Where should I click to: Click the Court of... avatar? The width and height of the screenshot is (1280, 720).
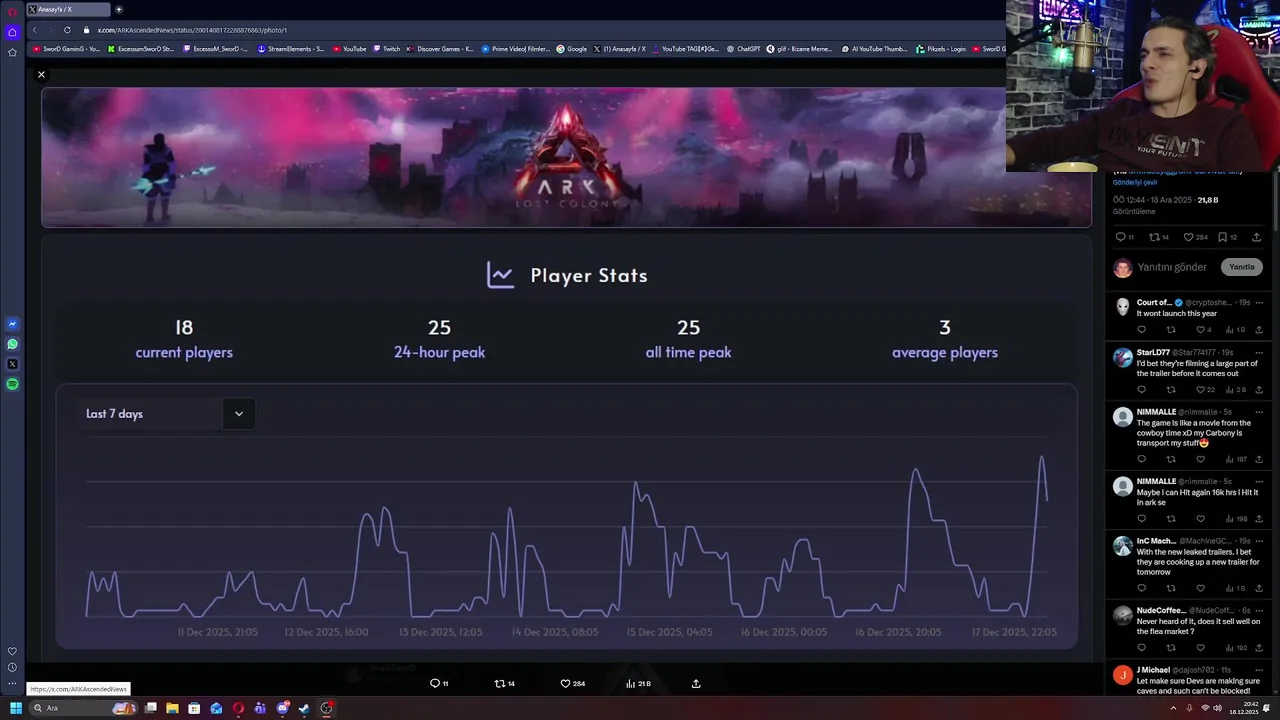(1123, 306)
